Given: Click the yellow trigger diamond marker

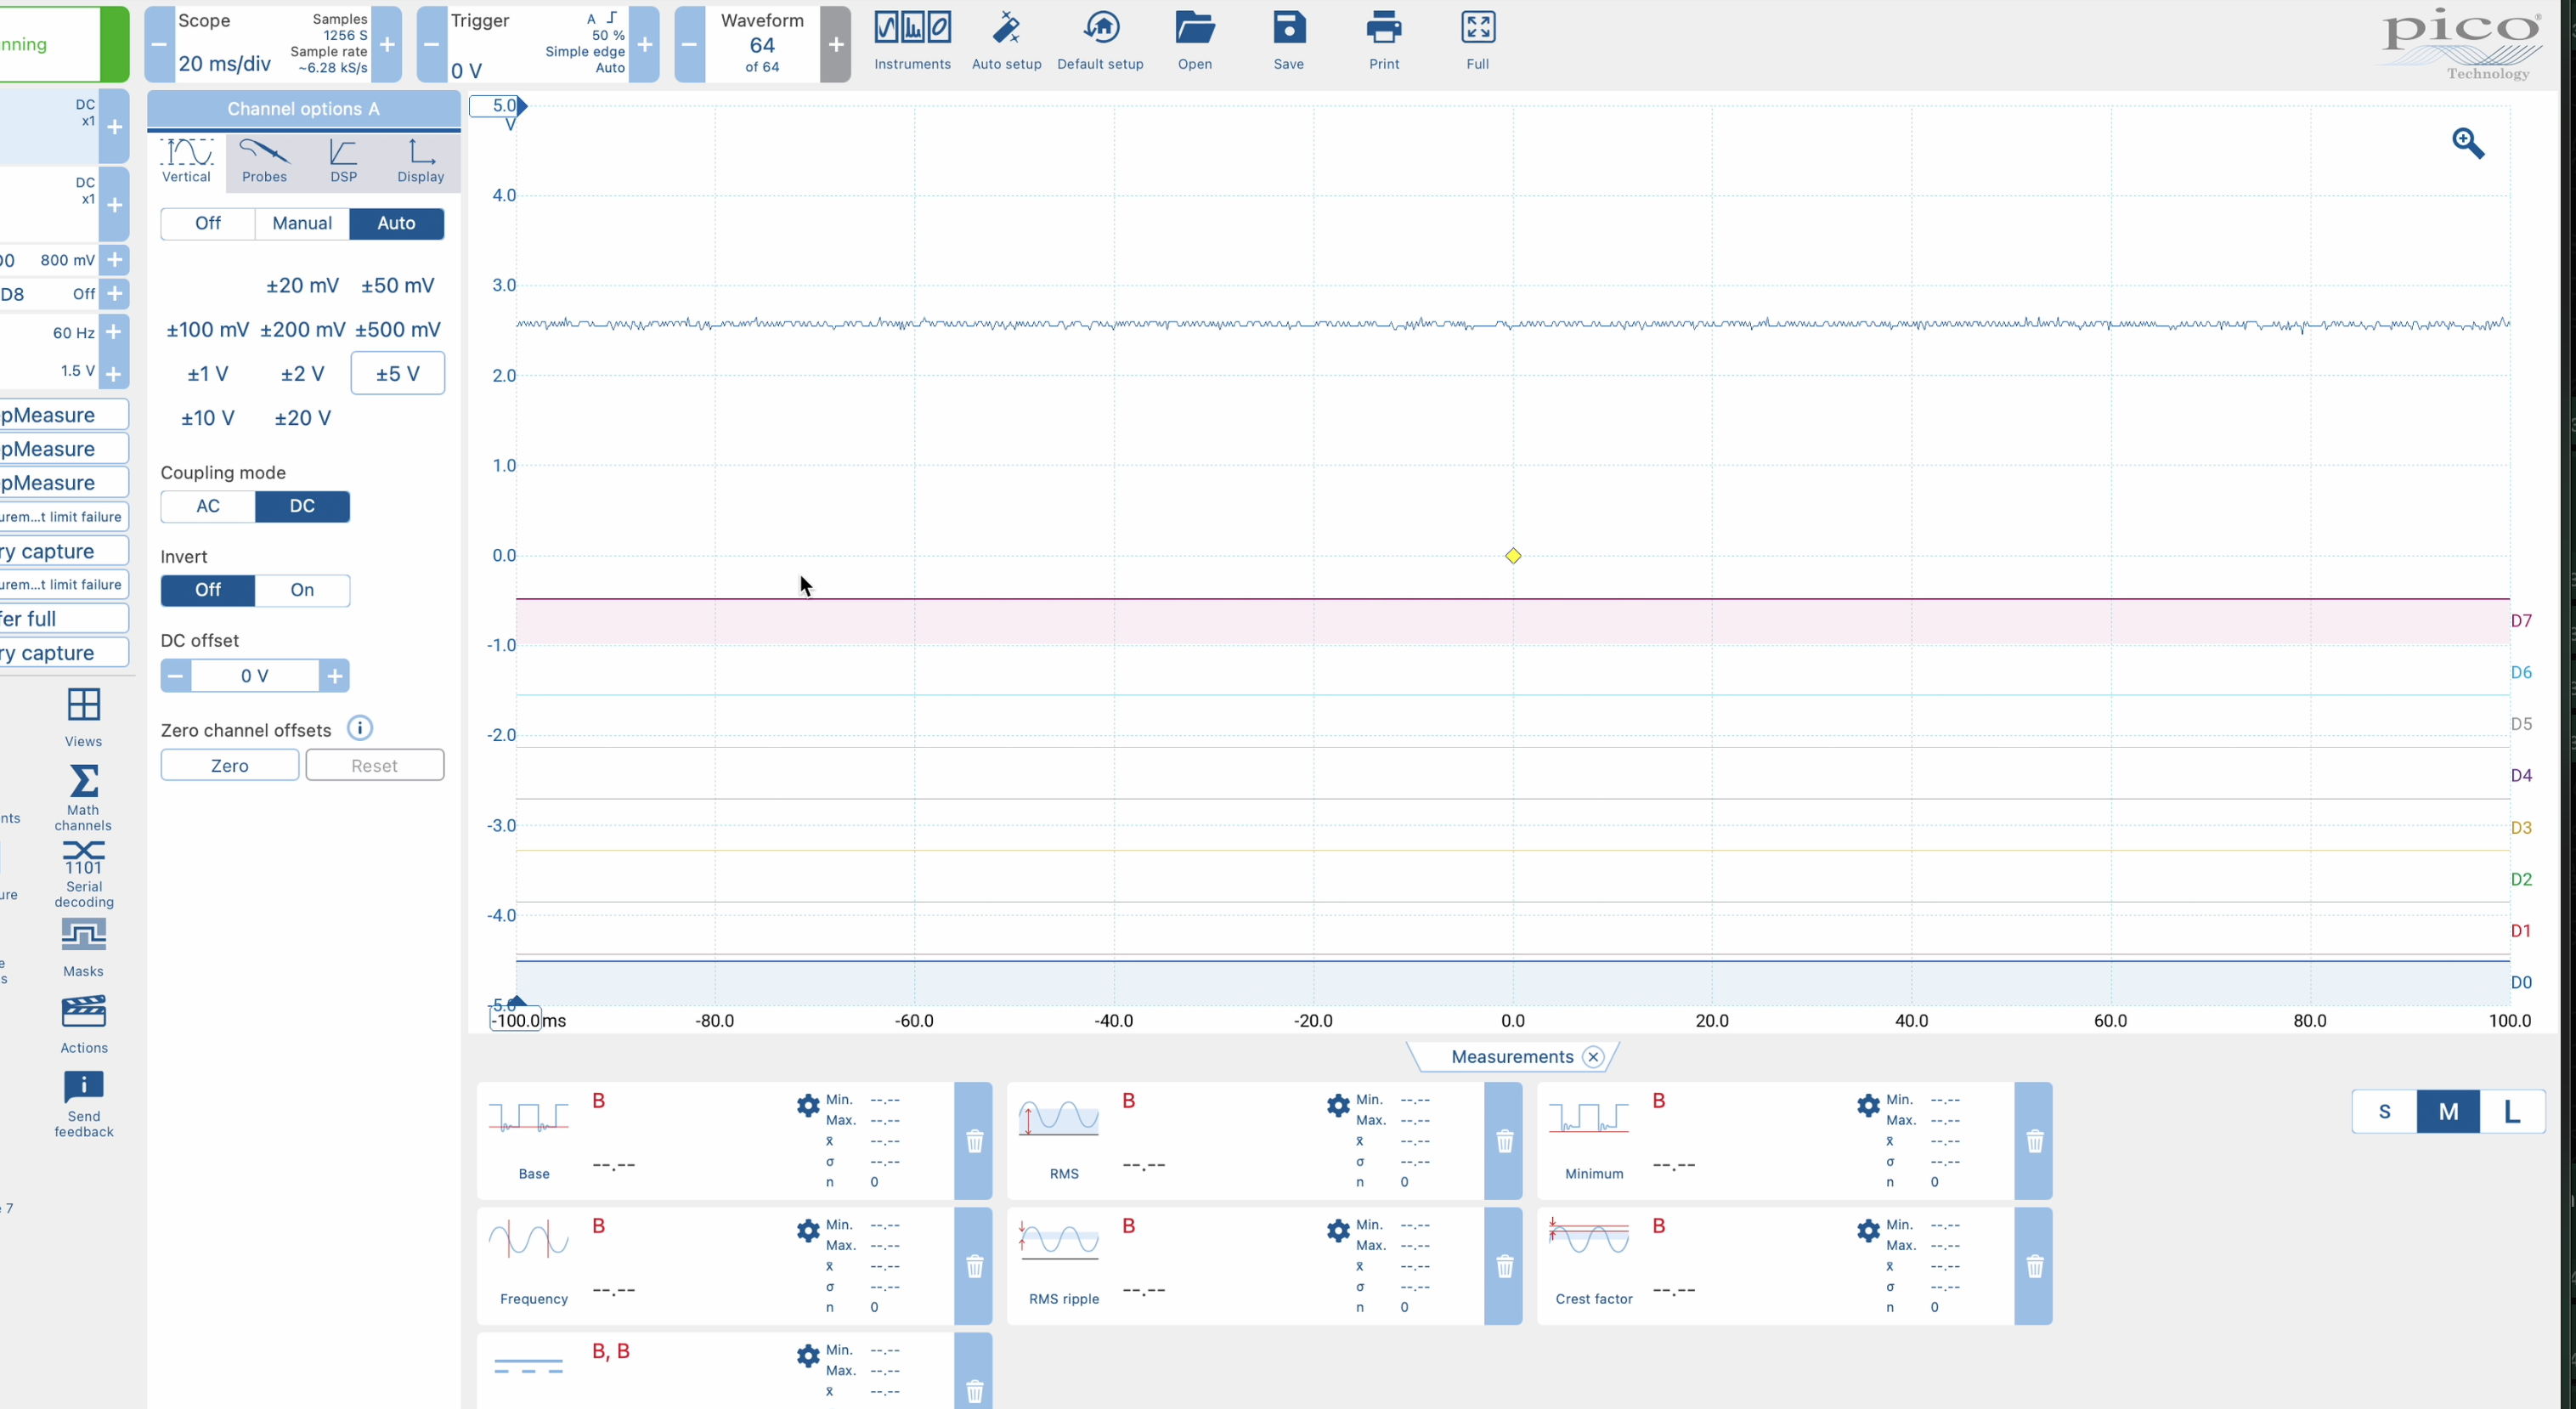Looking at the screenshot, I should [x=1512, y=556].
